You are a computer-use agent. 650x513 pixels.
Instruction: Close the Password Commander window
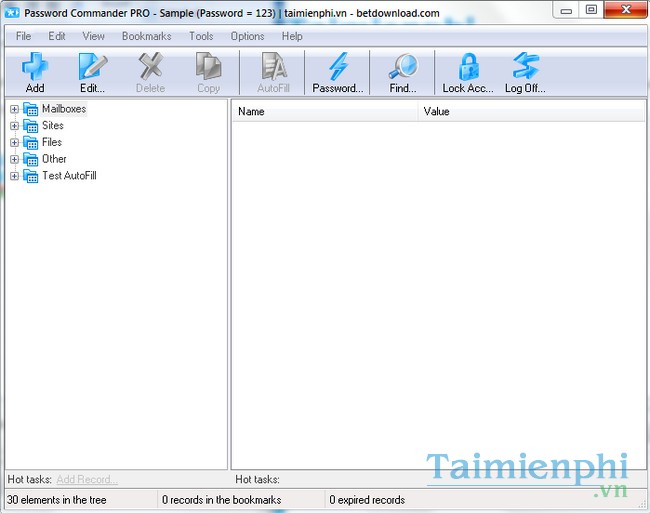626,10
